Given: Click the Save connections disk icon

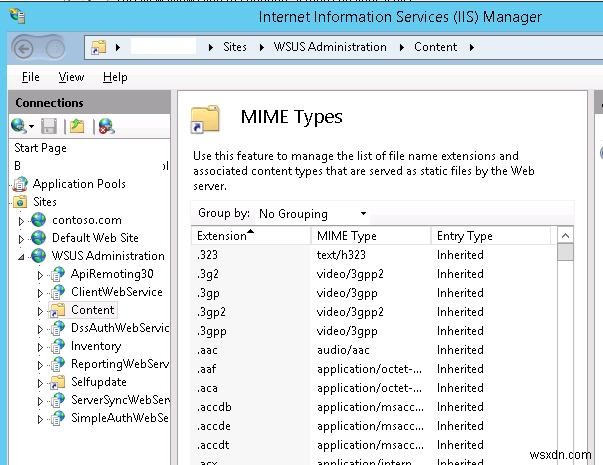Looking at the screenshot, I should coord(49,126).
